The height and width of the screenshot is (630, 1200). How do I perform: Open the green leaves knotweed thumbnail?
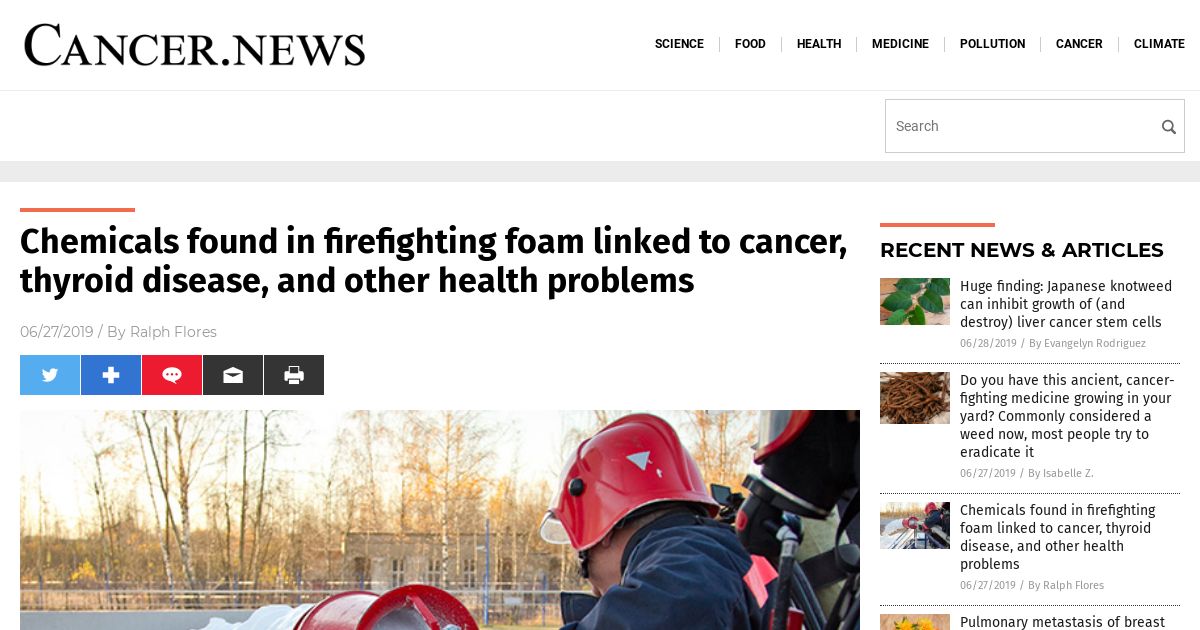click(915, 301)
